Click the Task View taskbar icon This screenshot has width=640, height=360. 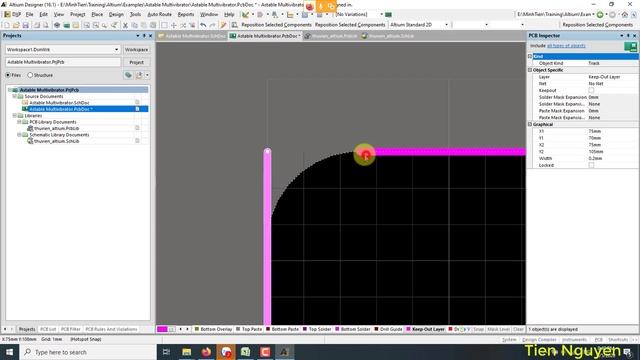pyautogui.click(x=167, y=352)
